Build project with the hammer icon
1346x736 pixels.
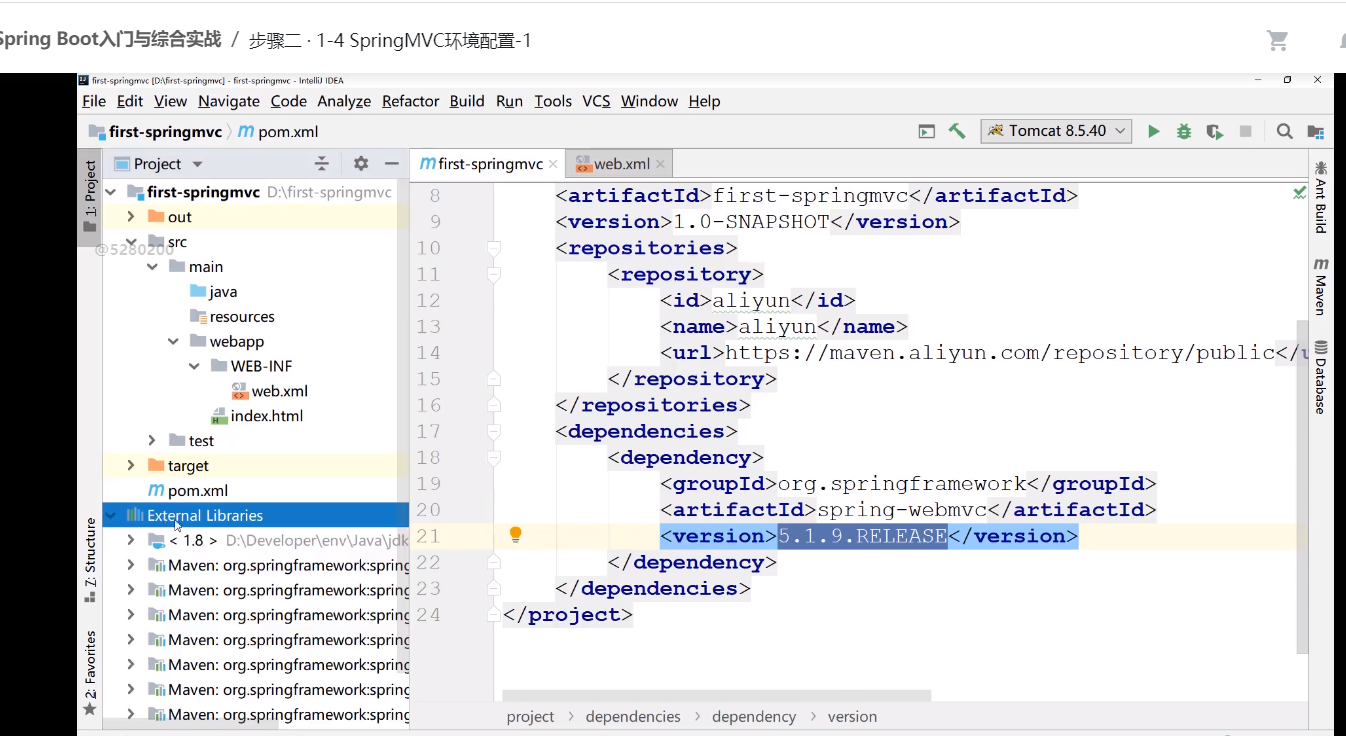tap(957, 131)
